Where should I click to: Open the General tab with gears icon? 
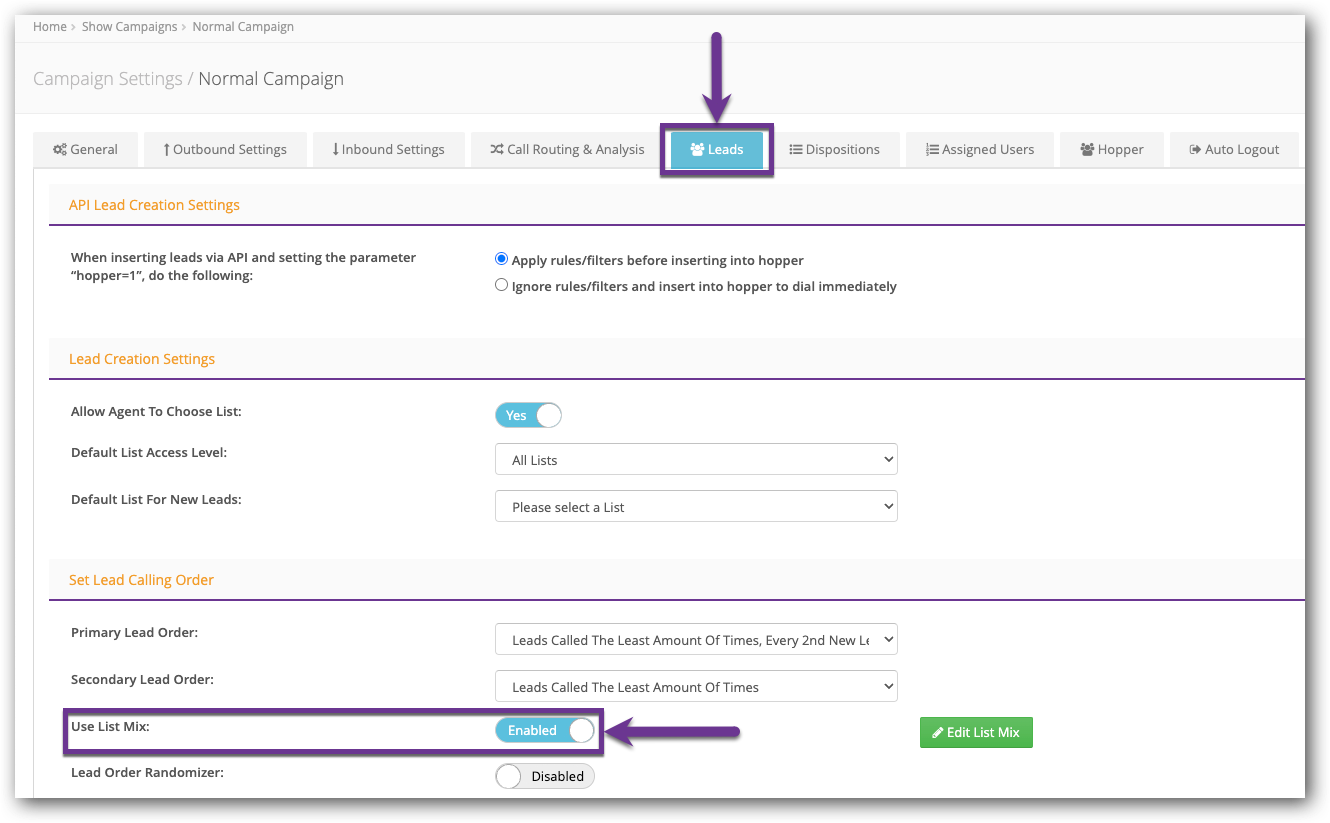[x=85, y=149]
